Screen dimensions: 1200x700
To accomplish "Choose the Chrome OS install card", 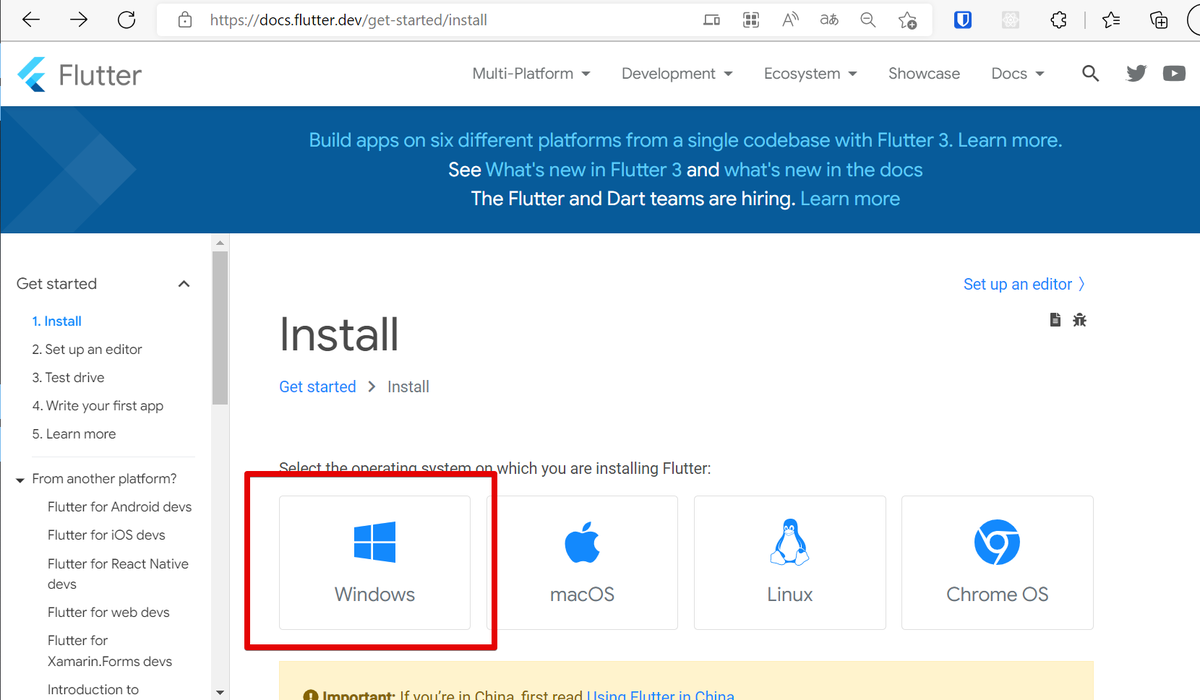I will click(997, 563).
